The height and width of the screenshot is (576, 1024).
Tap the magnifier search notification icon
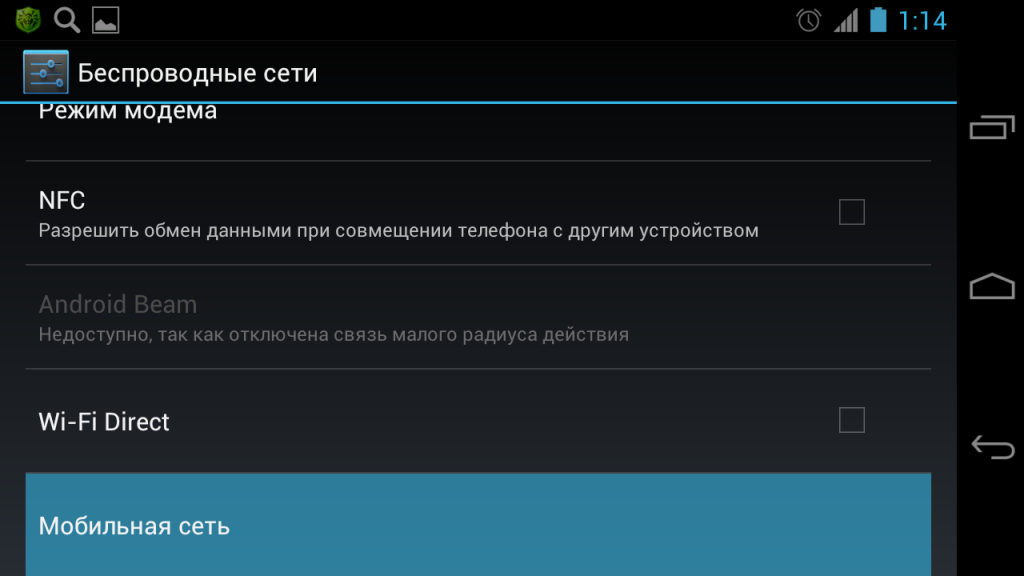(67, 20)
